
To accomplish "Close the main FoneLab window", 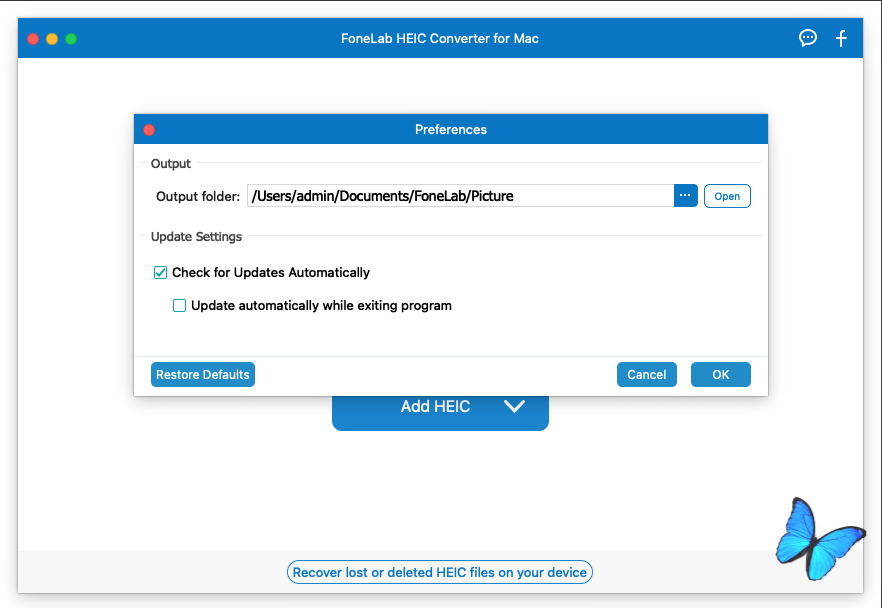I will (x=33, y=39).
